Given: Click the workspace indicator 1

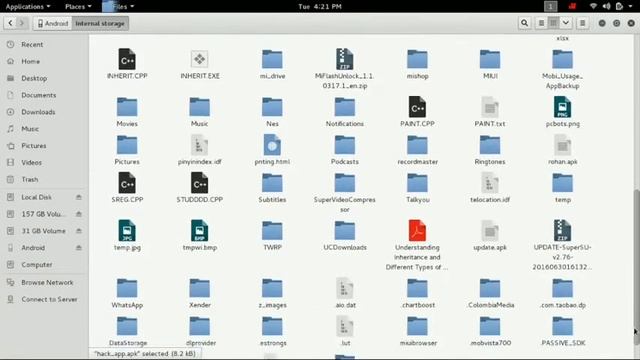Looking at the screenshot, I should coord(551,6).
